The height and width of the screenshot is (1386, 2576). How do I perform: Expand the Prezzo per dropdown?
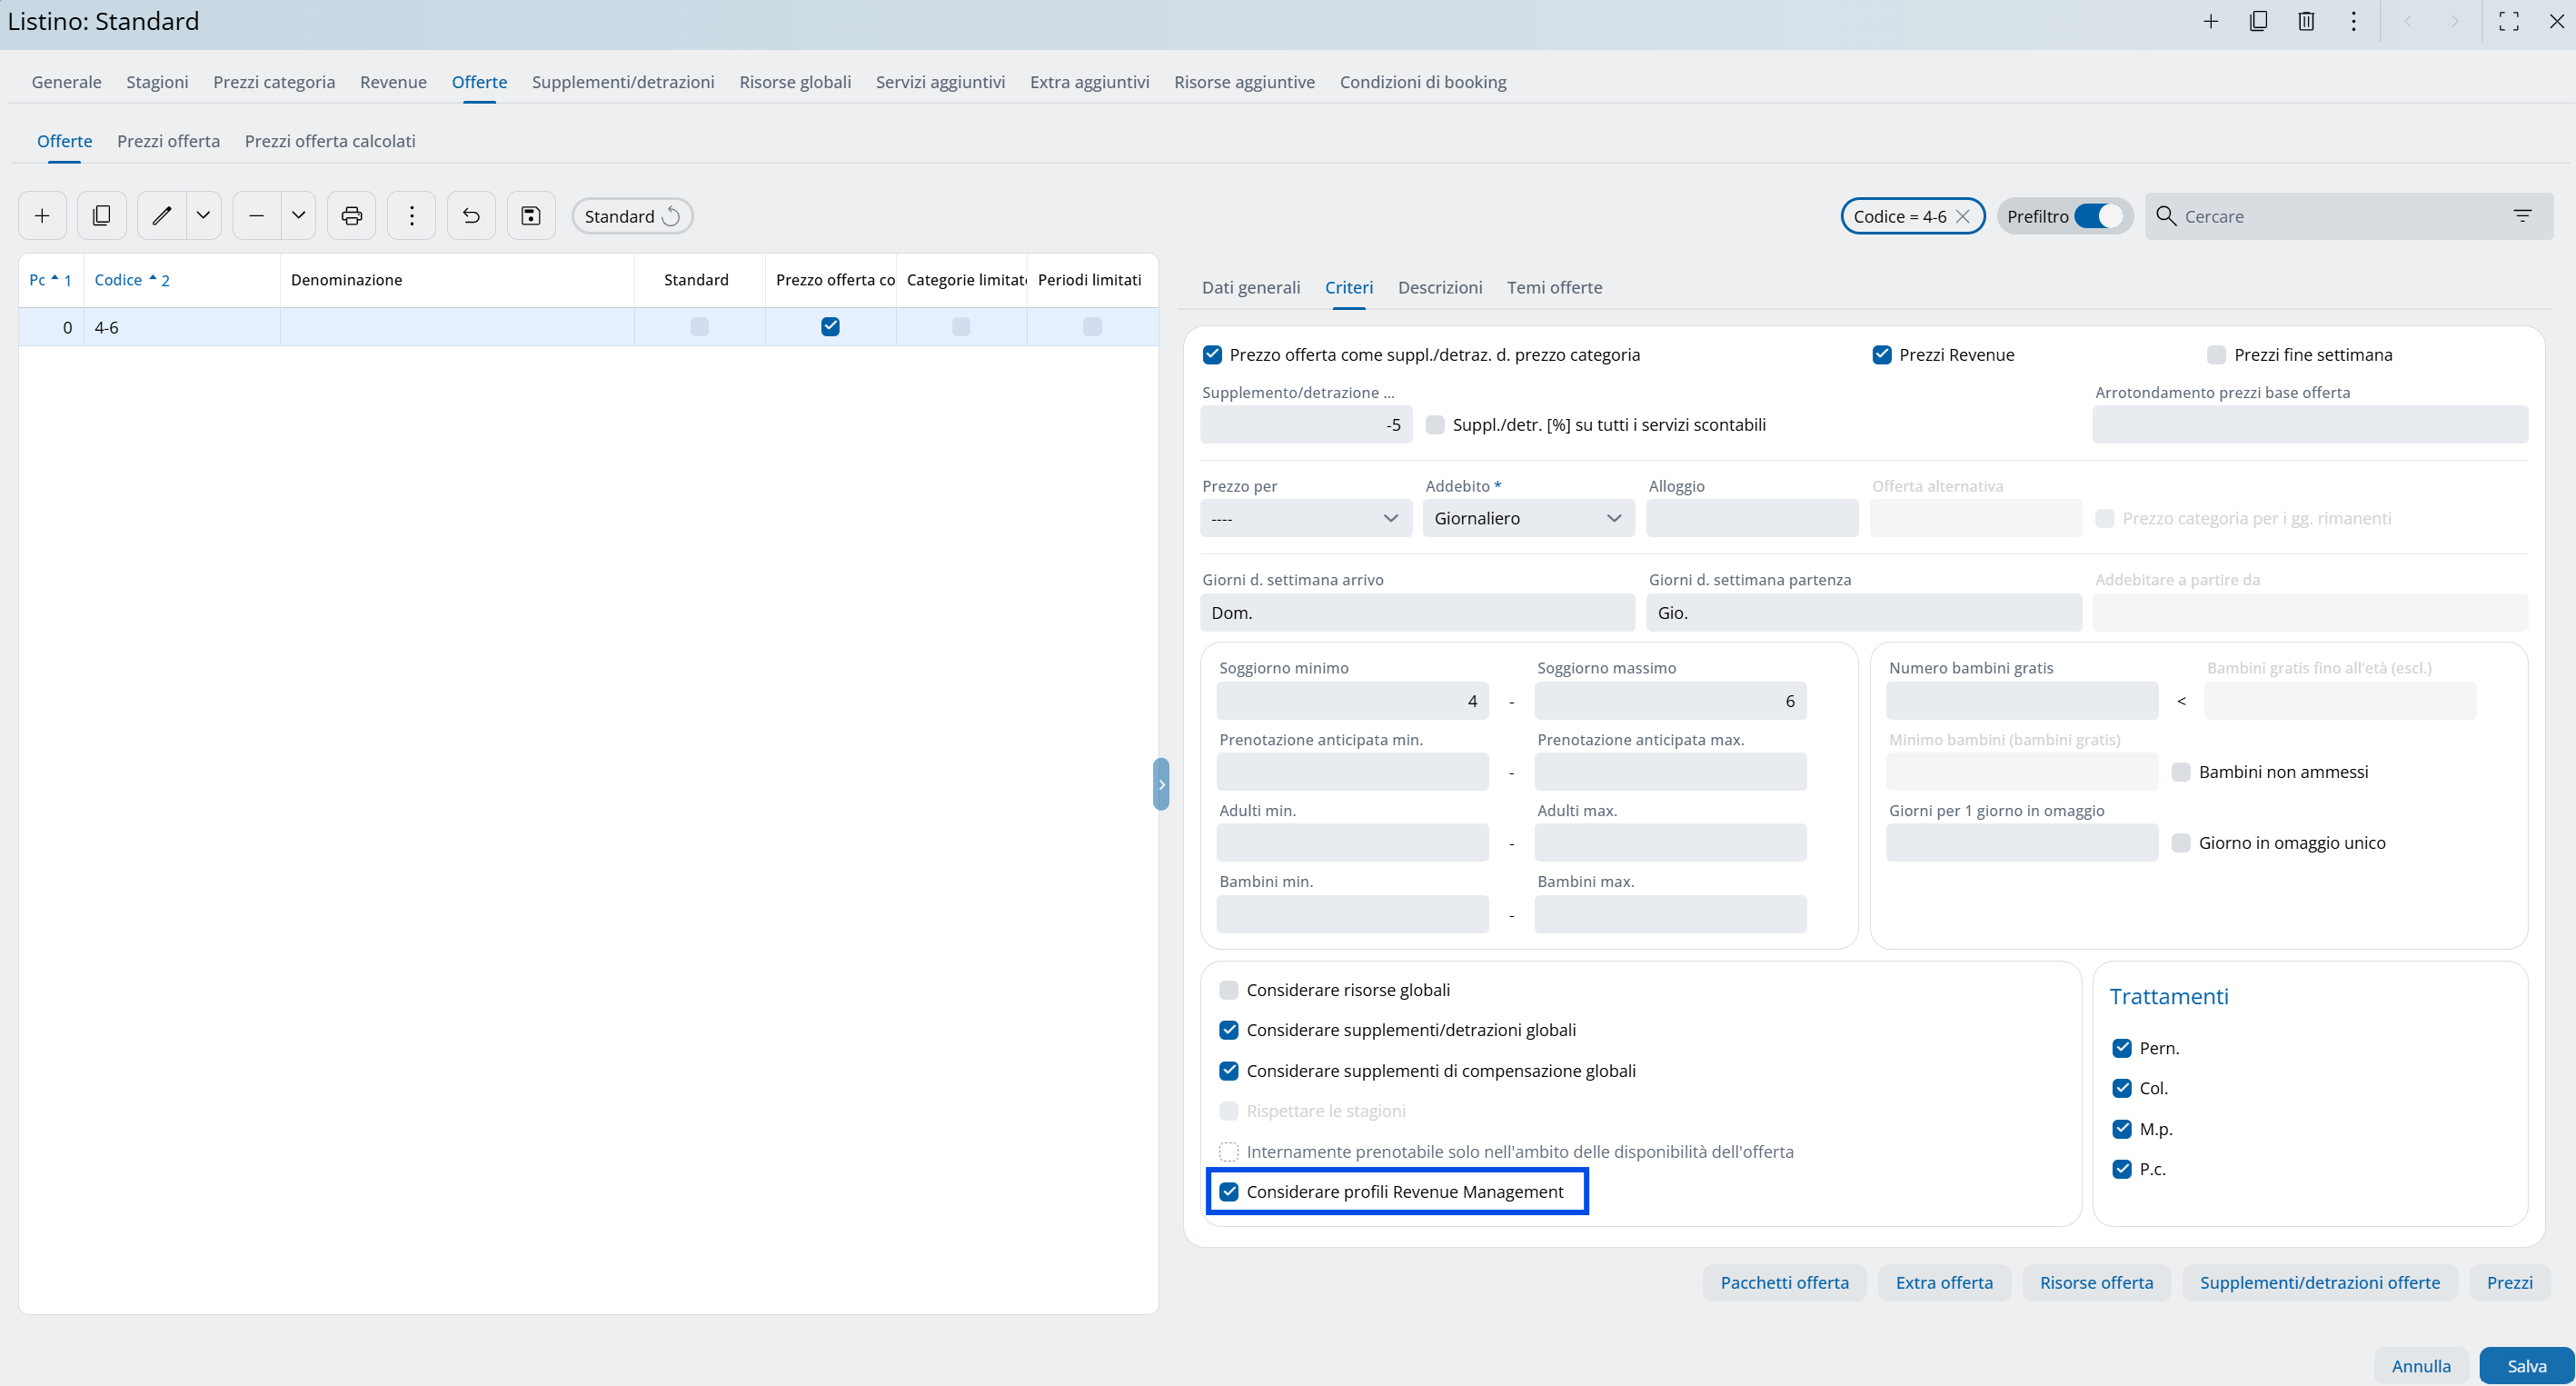click(x=1305, y=518)
